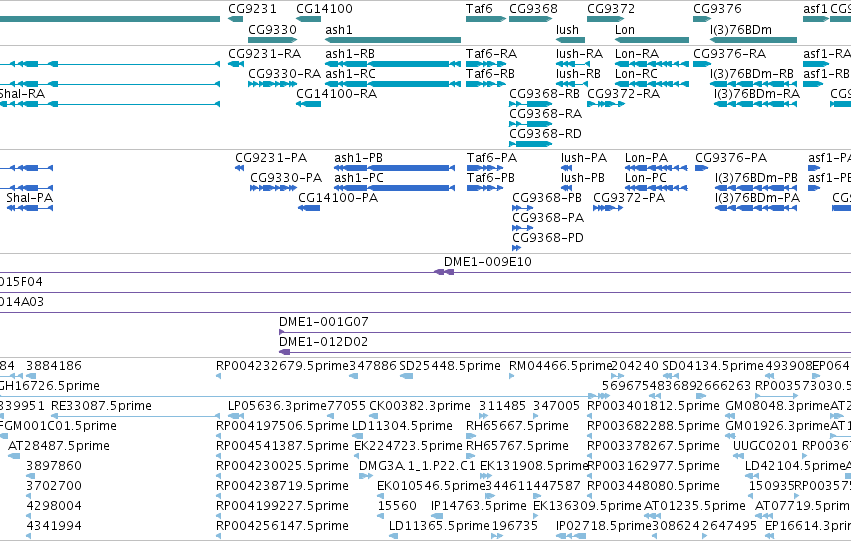Click protein CG14100-PA
Image resolution: width=851 pixels, height=541 pixels.
pyautogui.click(x=338, y=198)
